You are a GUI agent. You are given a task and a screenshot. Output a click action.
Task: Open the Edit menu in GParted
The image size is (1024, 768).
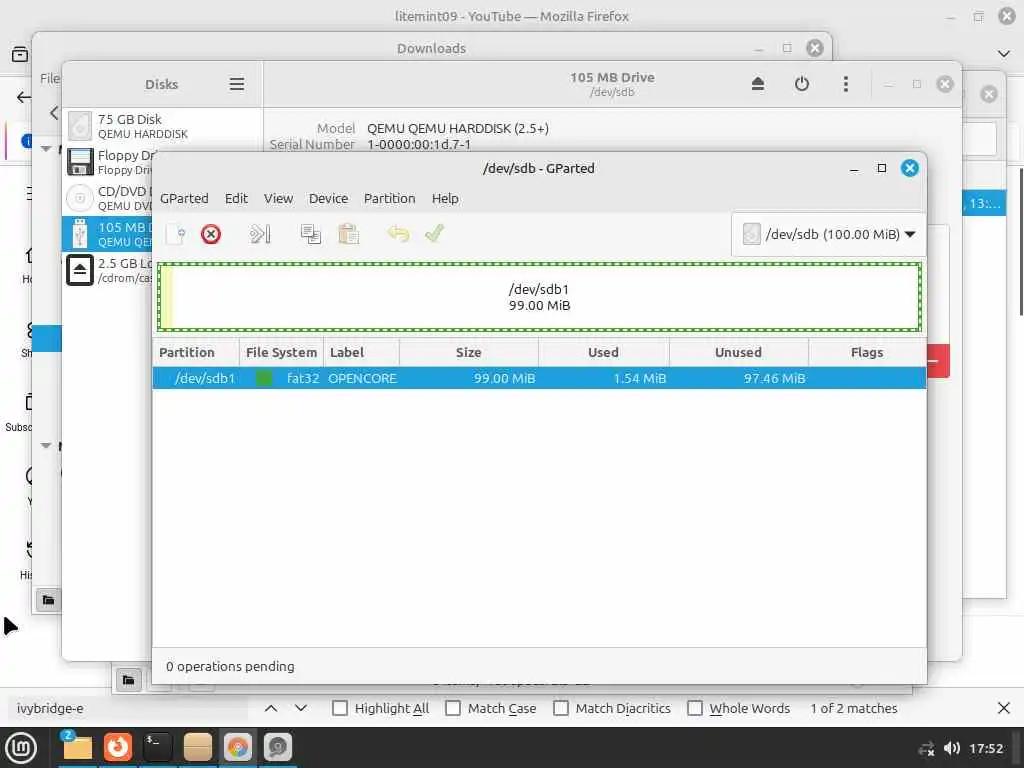236,198
